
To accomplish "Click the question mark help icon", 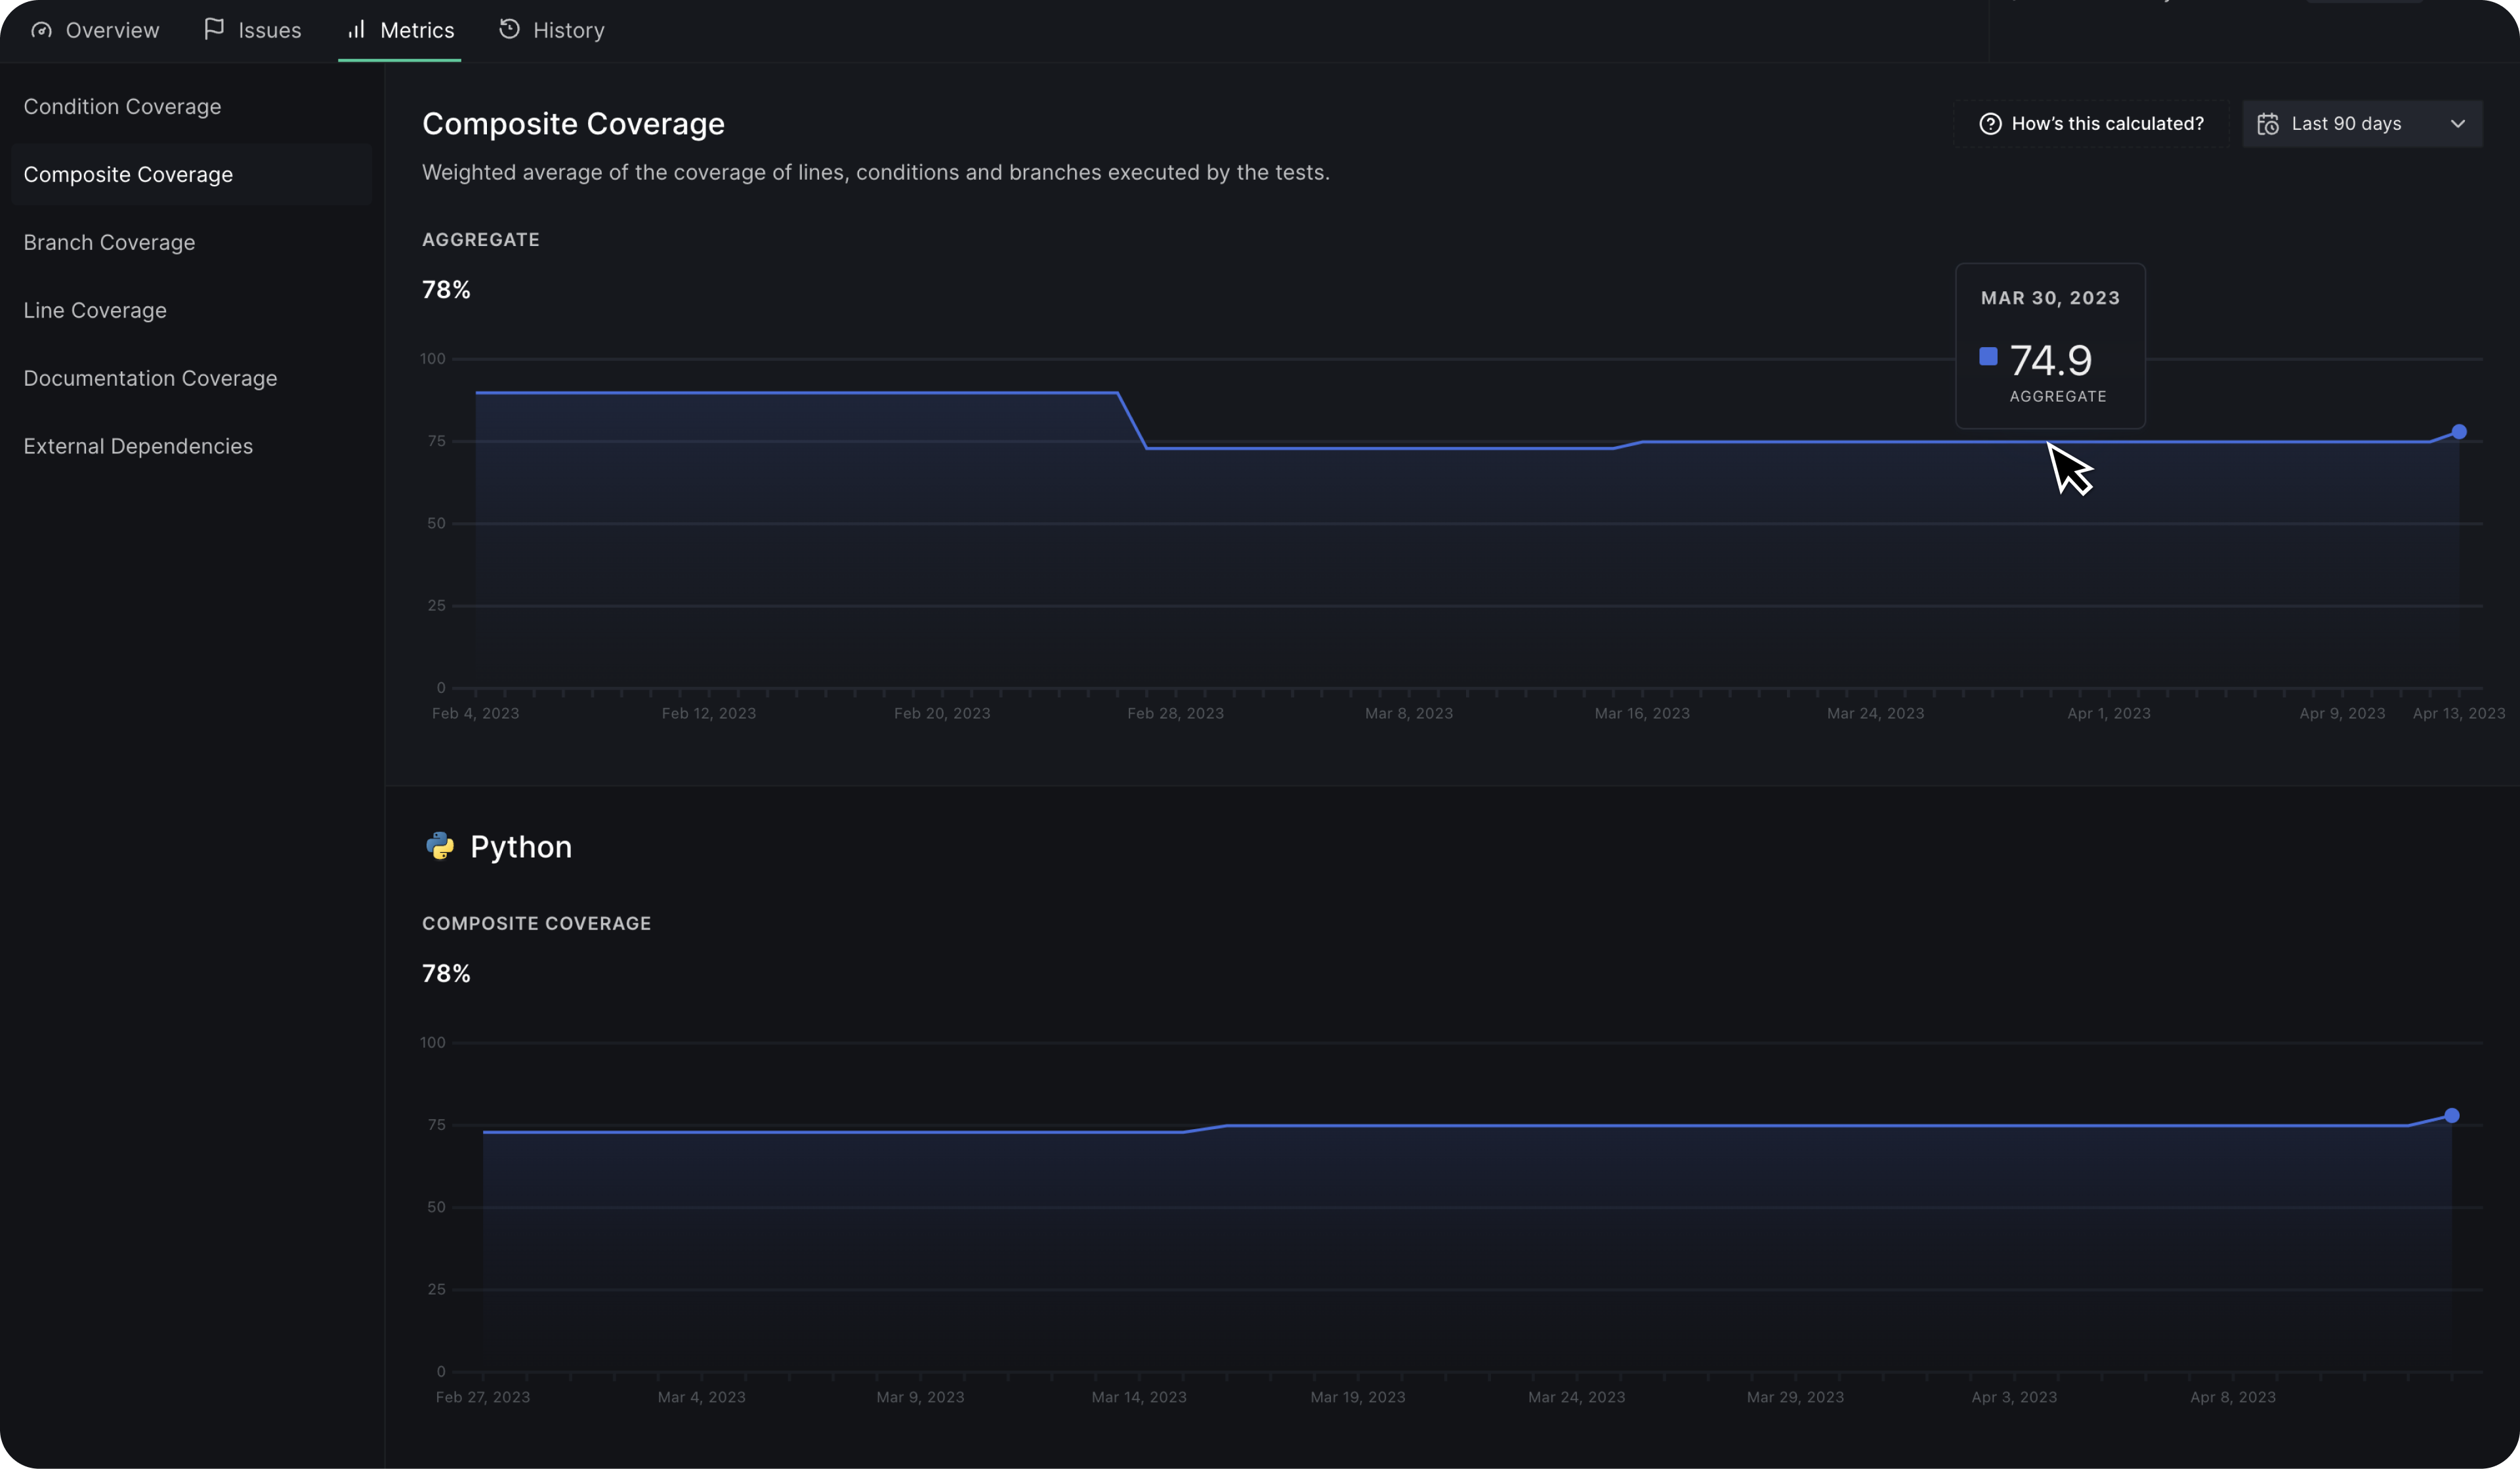I will click(1990, 124).
